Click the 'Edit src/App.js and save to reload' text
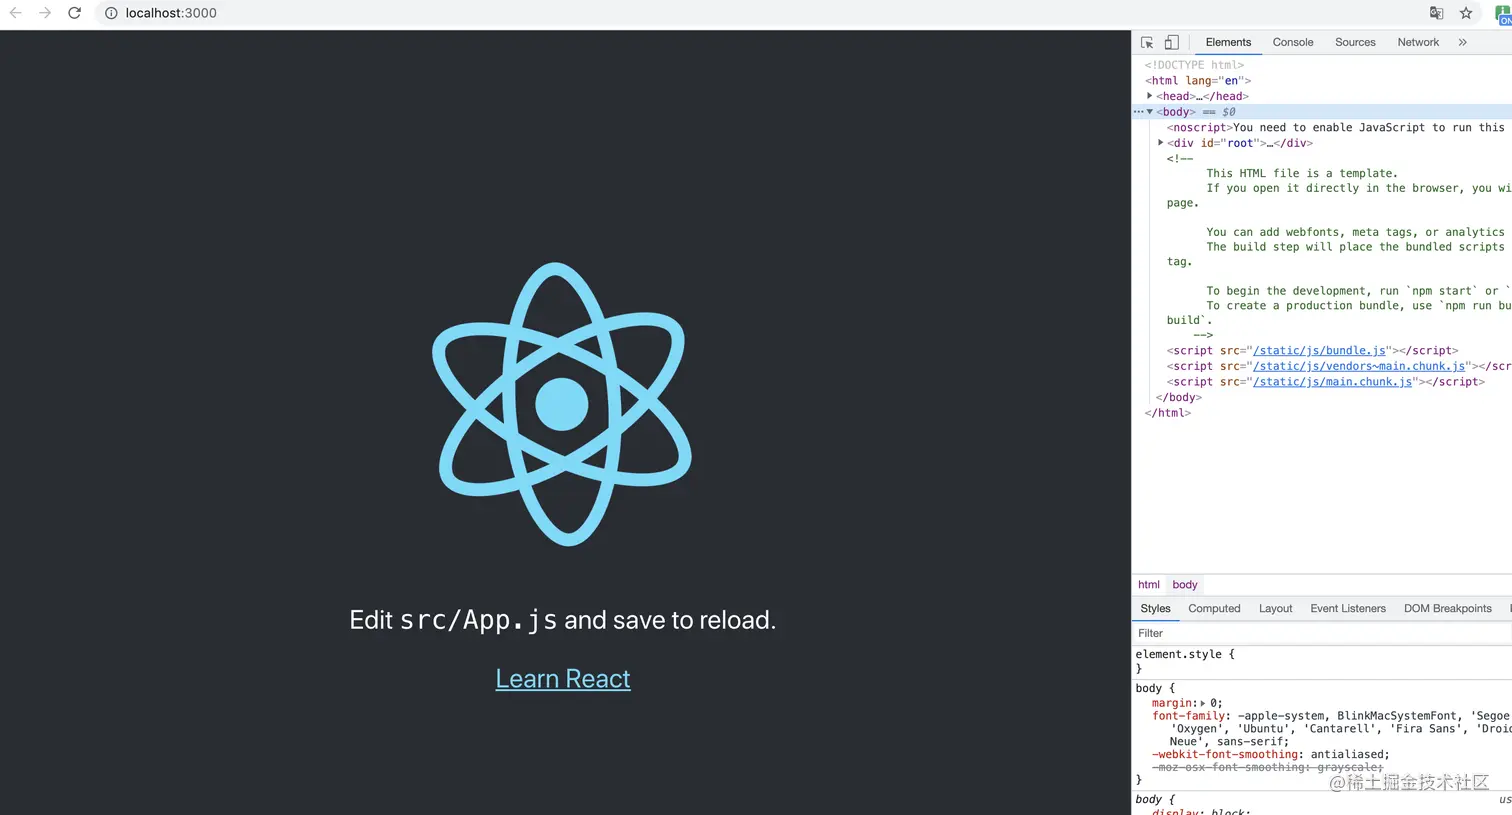This screenshot has height=815, width=1512. point(563,621)
